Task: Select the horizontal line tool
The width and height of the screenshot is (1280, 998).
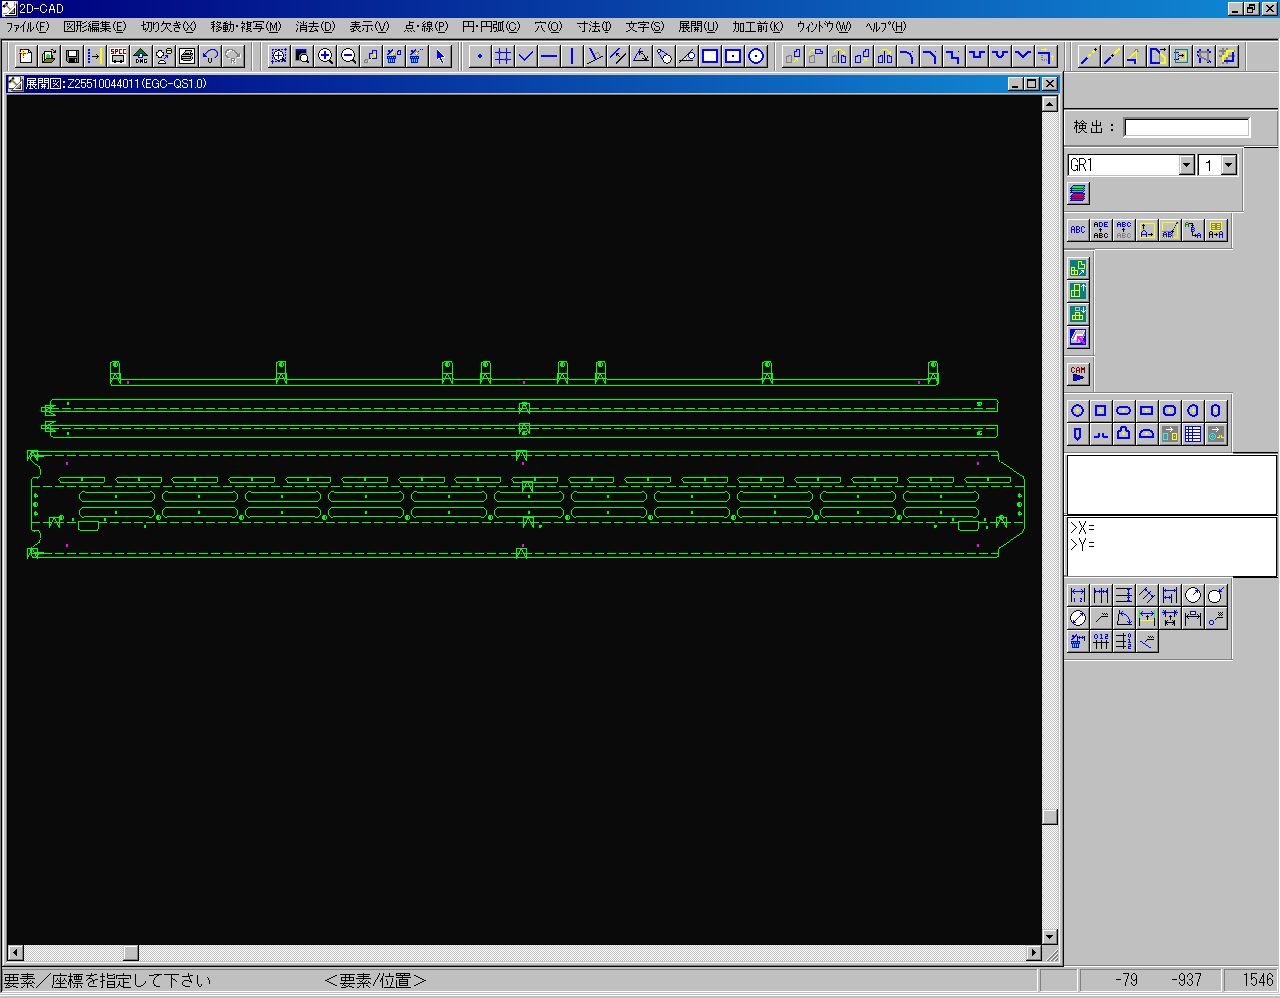Action: pyautogui.click(x=549, y=56)
